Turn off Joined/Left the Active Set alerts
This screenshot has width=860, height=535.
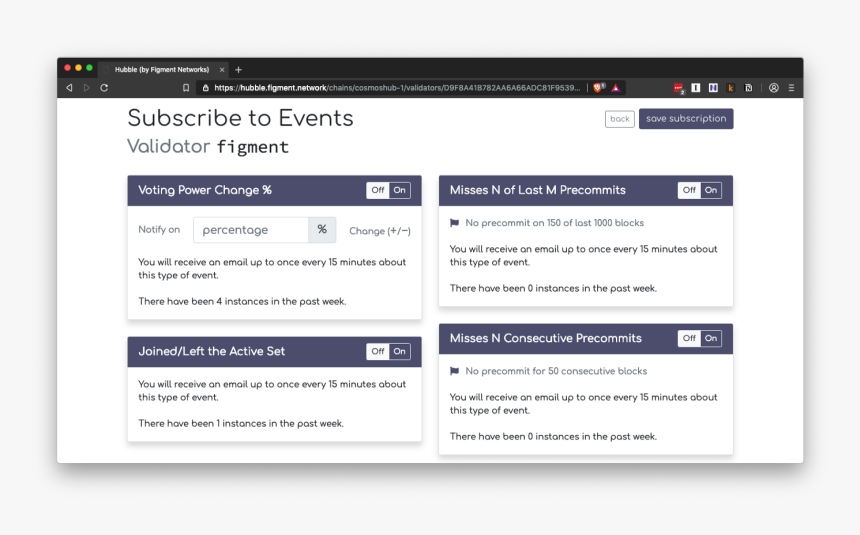(x=377, y=351)
